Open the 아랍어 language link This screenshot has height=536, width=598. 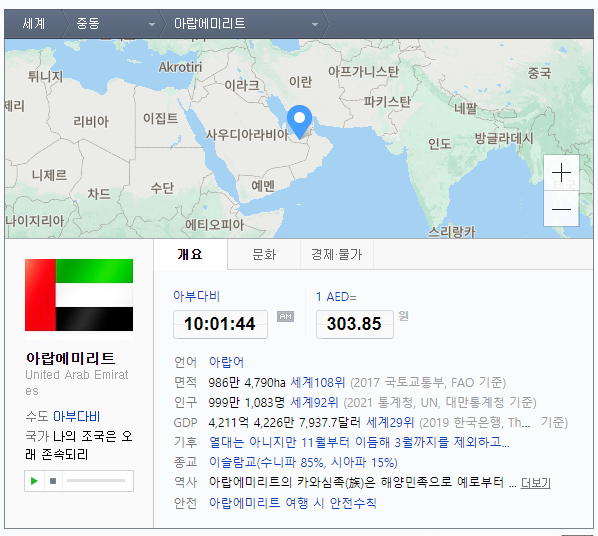click(x=226, y=362)
